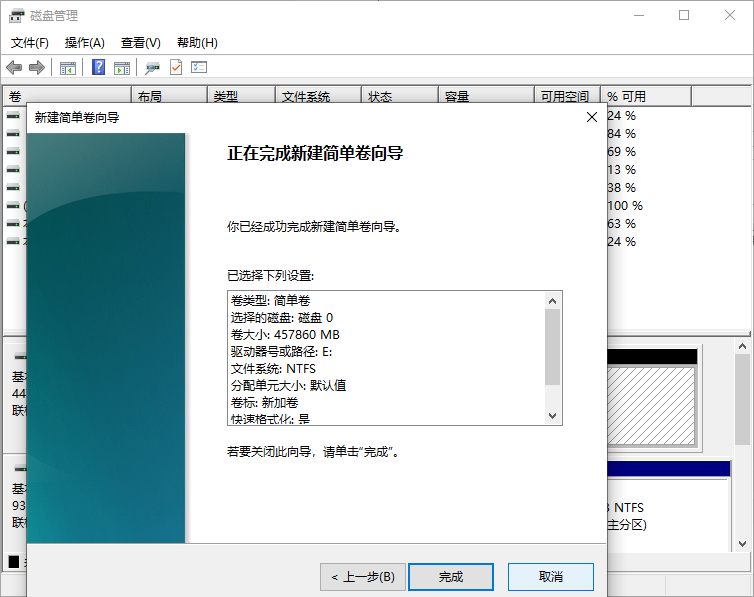Click the 可用空间 column header
The image size is (754, 597).
[x=567, y=96]
